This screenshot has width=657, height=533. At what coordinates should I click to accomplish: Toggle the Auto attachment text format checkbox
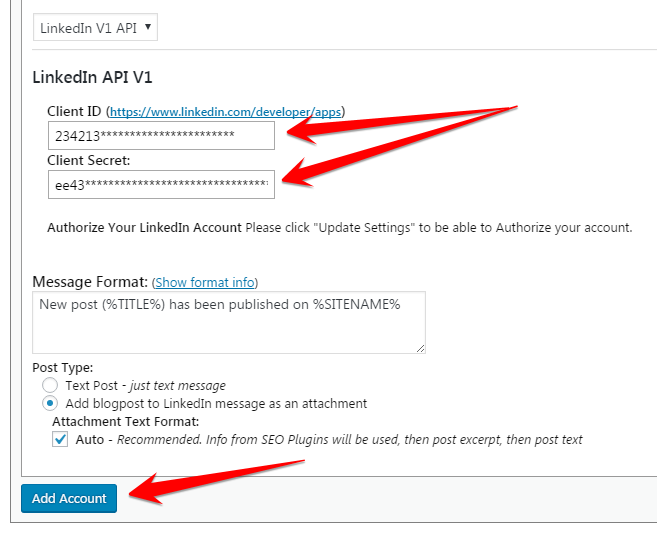click(60, 439)
